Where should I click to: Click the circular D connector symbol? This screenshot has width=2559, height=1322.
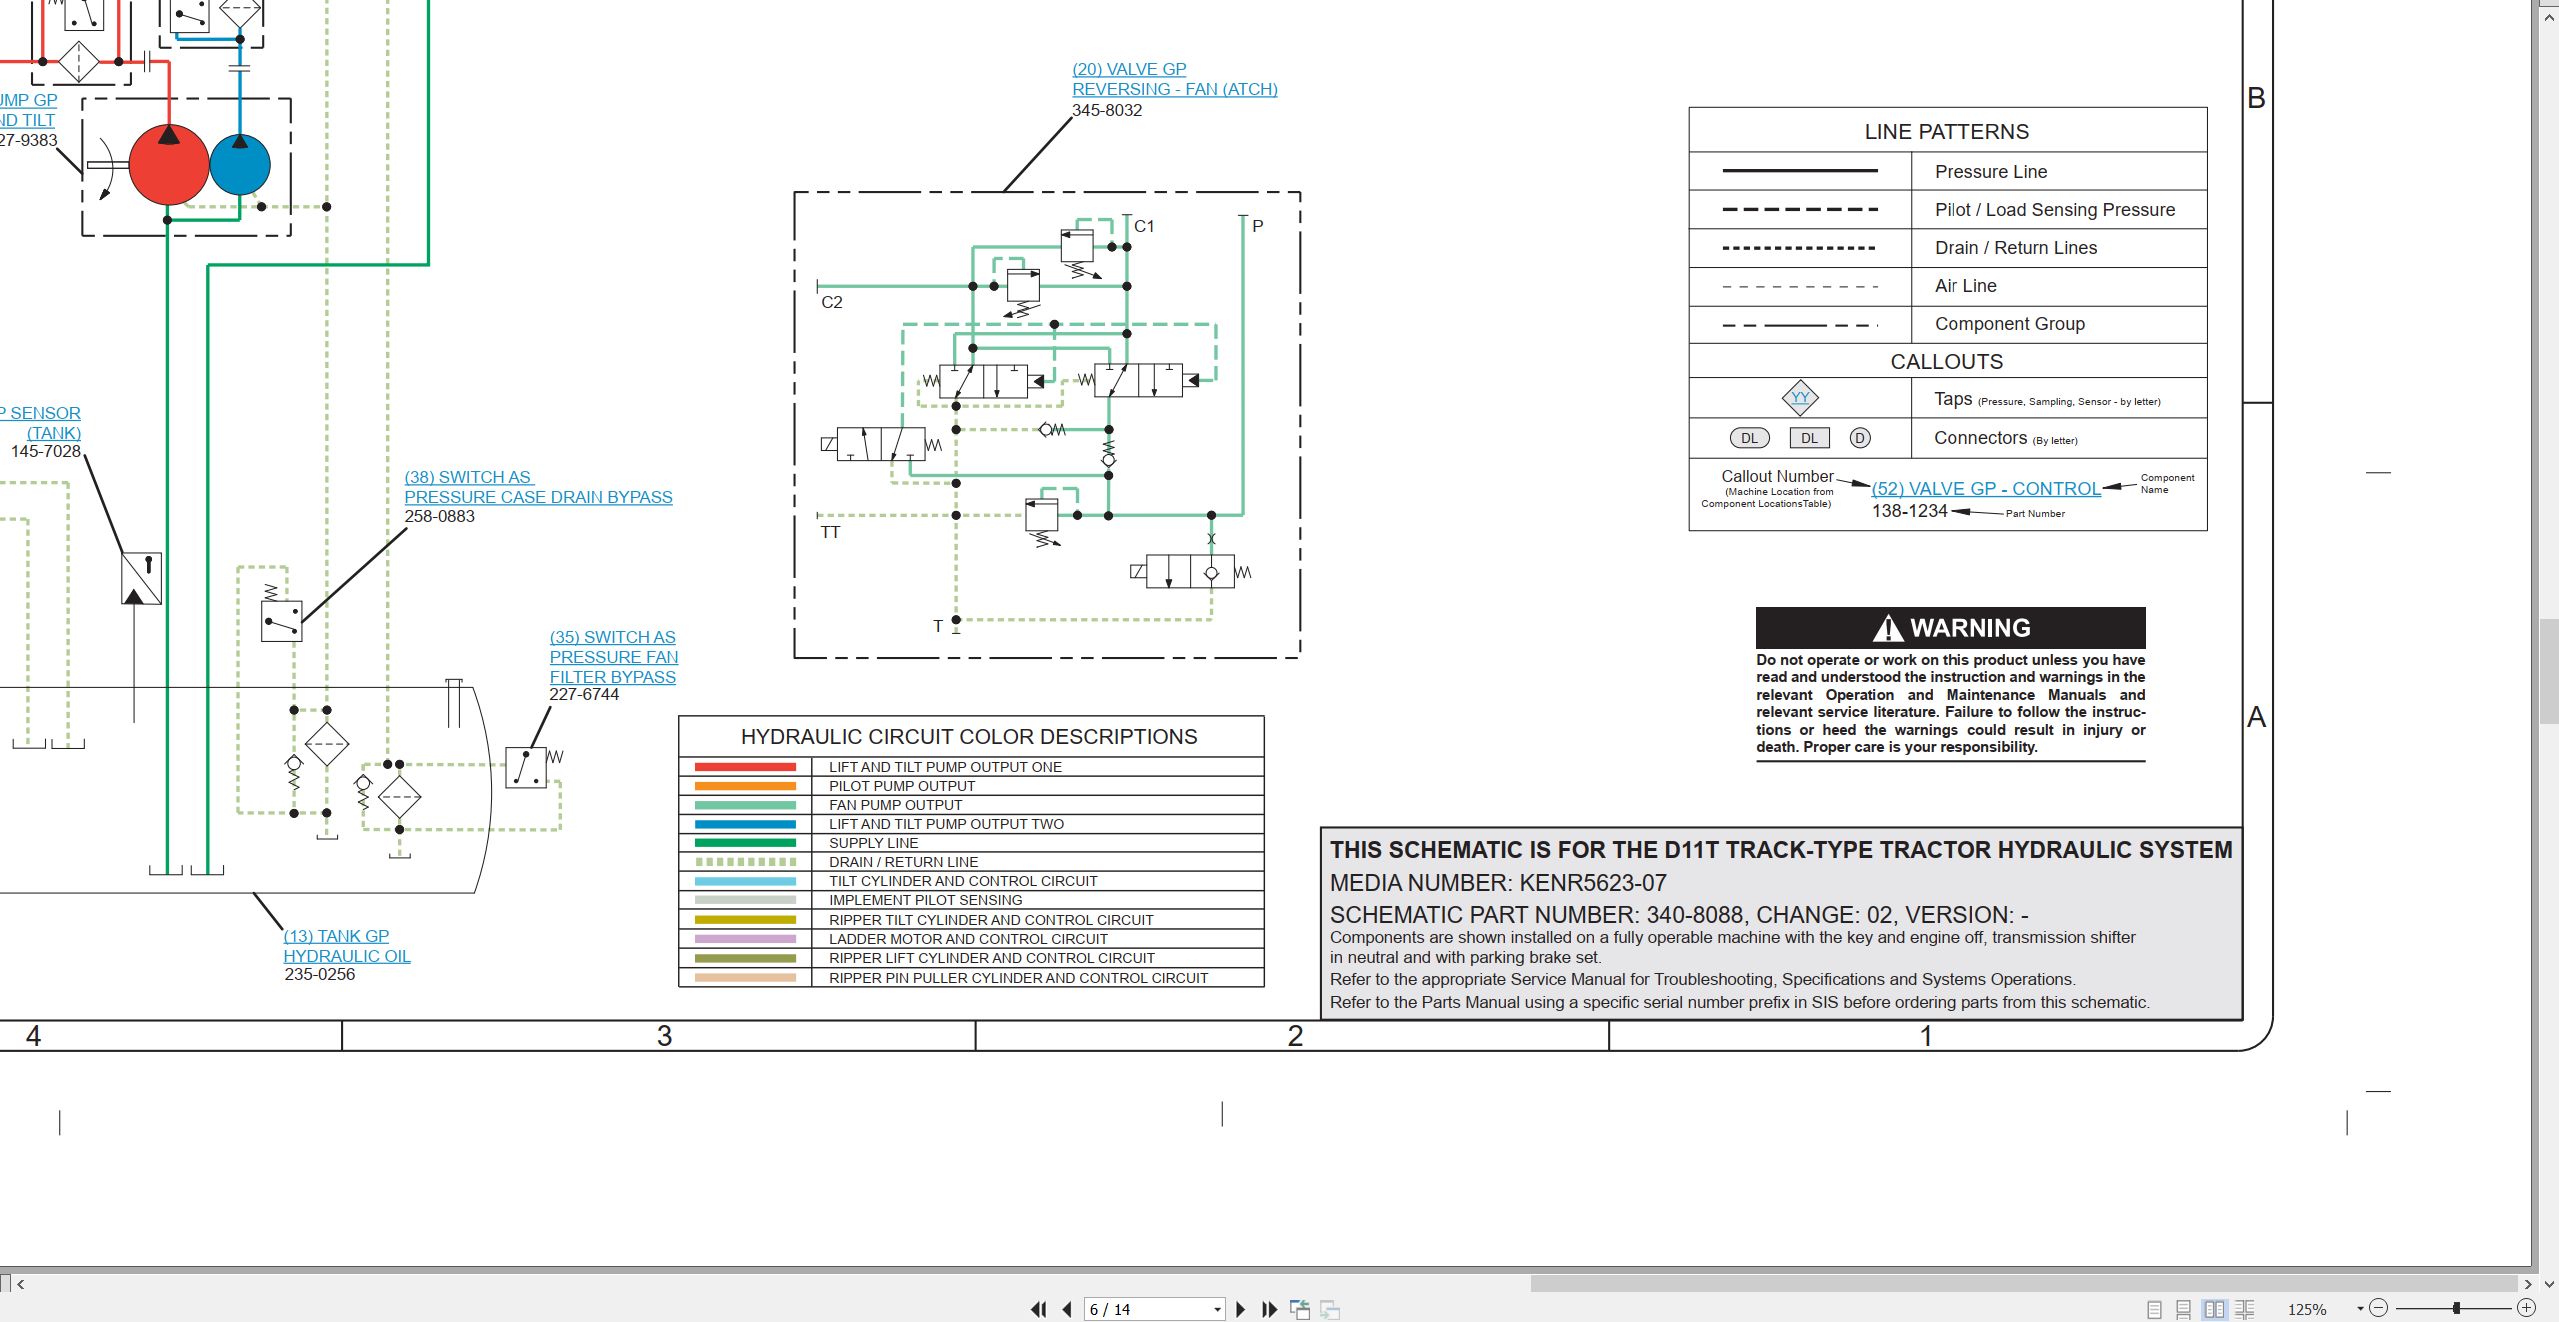click(x=1860, y=438)
